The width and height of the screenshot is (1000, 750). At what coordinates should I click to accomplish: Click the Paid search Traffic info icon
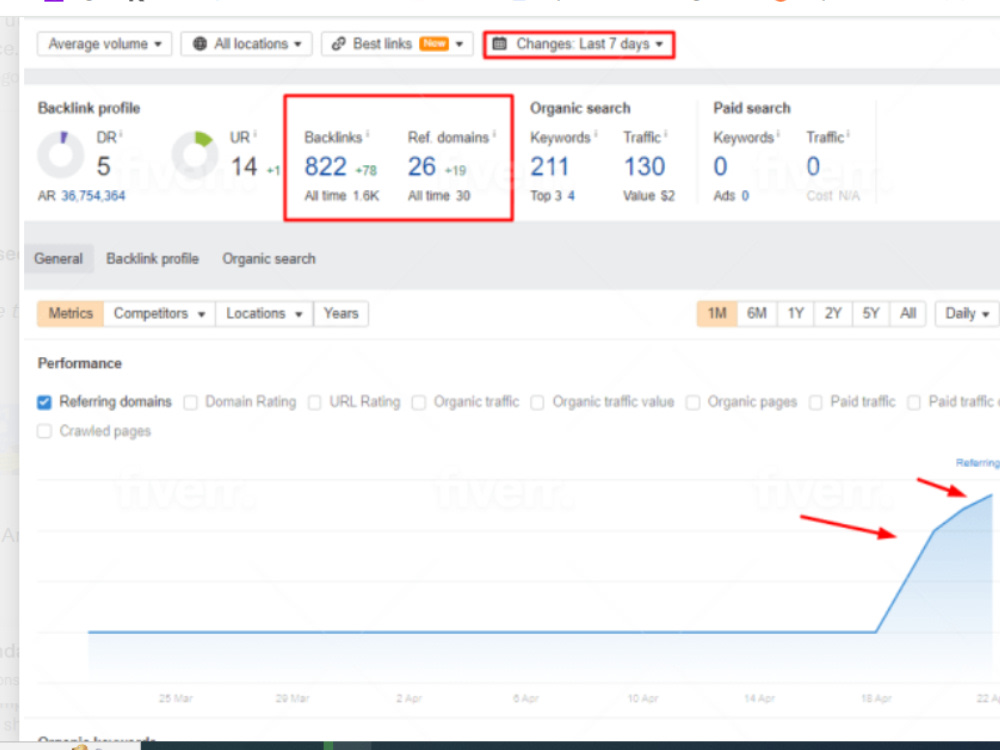pos(848,134)
